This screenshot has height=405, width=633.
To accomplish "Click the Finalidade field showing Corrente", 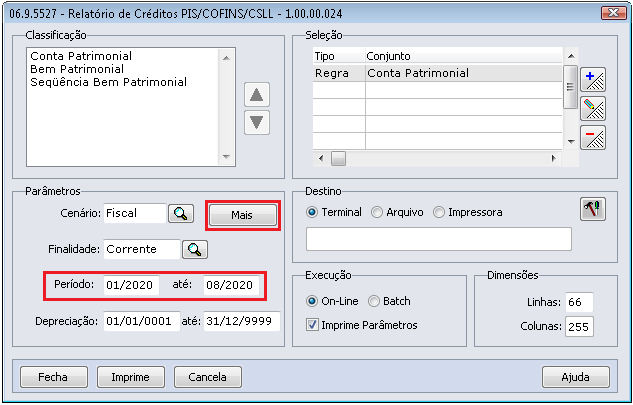I will coord(142,249).
